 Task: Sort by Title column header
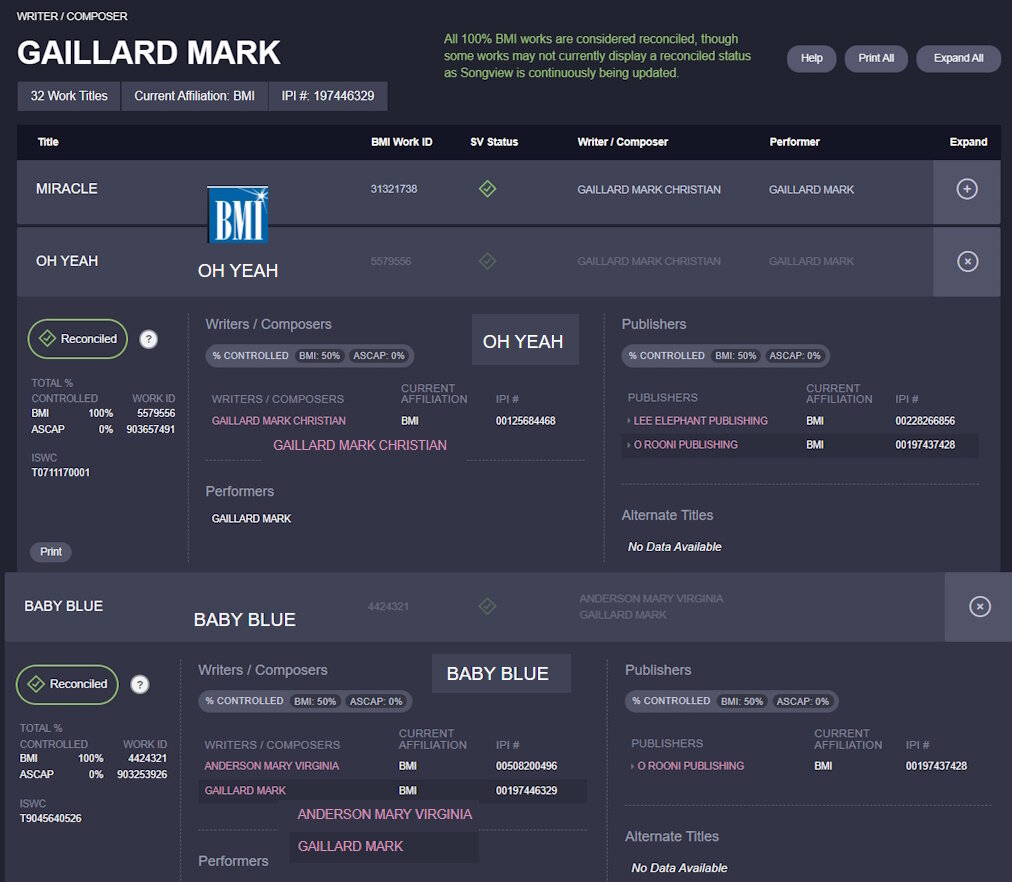click(48, 142)
